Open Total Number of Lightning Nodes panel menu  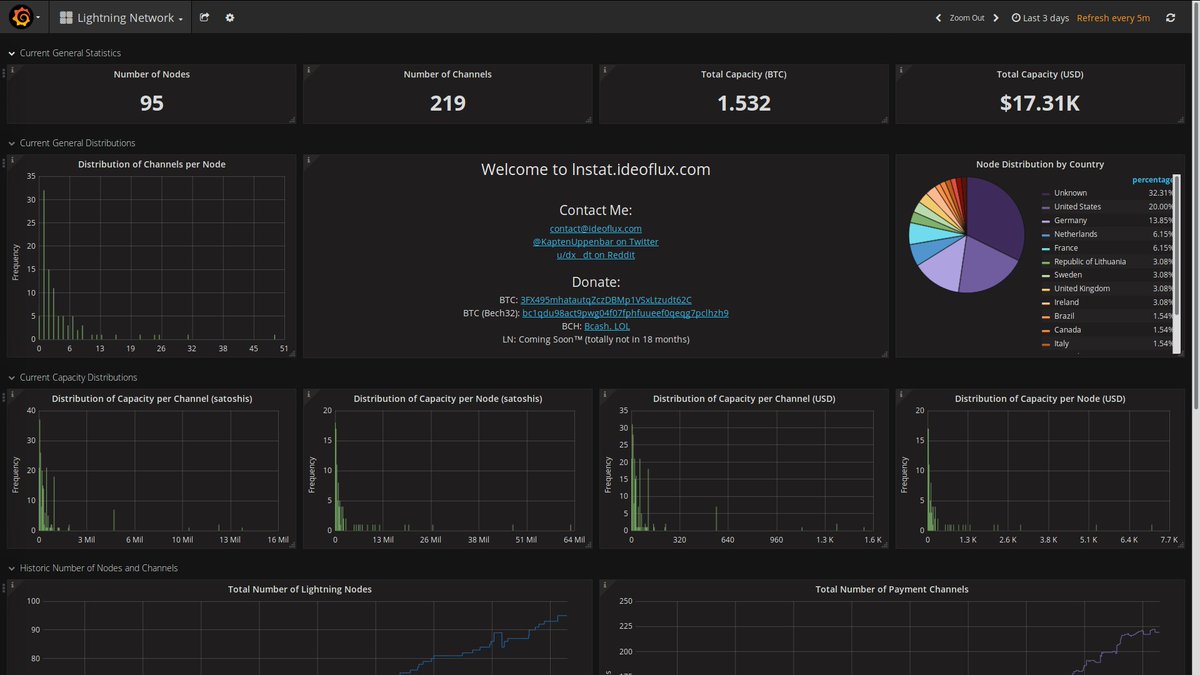(300, 589)
